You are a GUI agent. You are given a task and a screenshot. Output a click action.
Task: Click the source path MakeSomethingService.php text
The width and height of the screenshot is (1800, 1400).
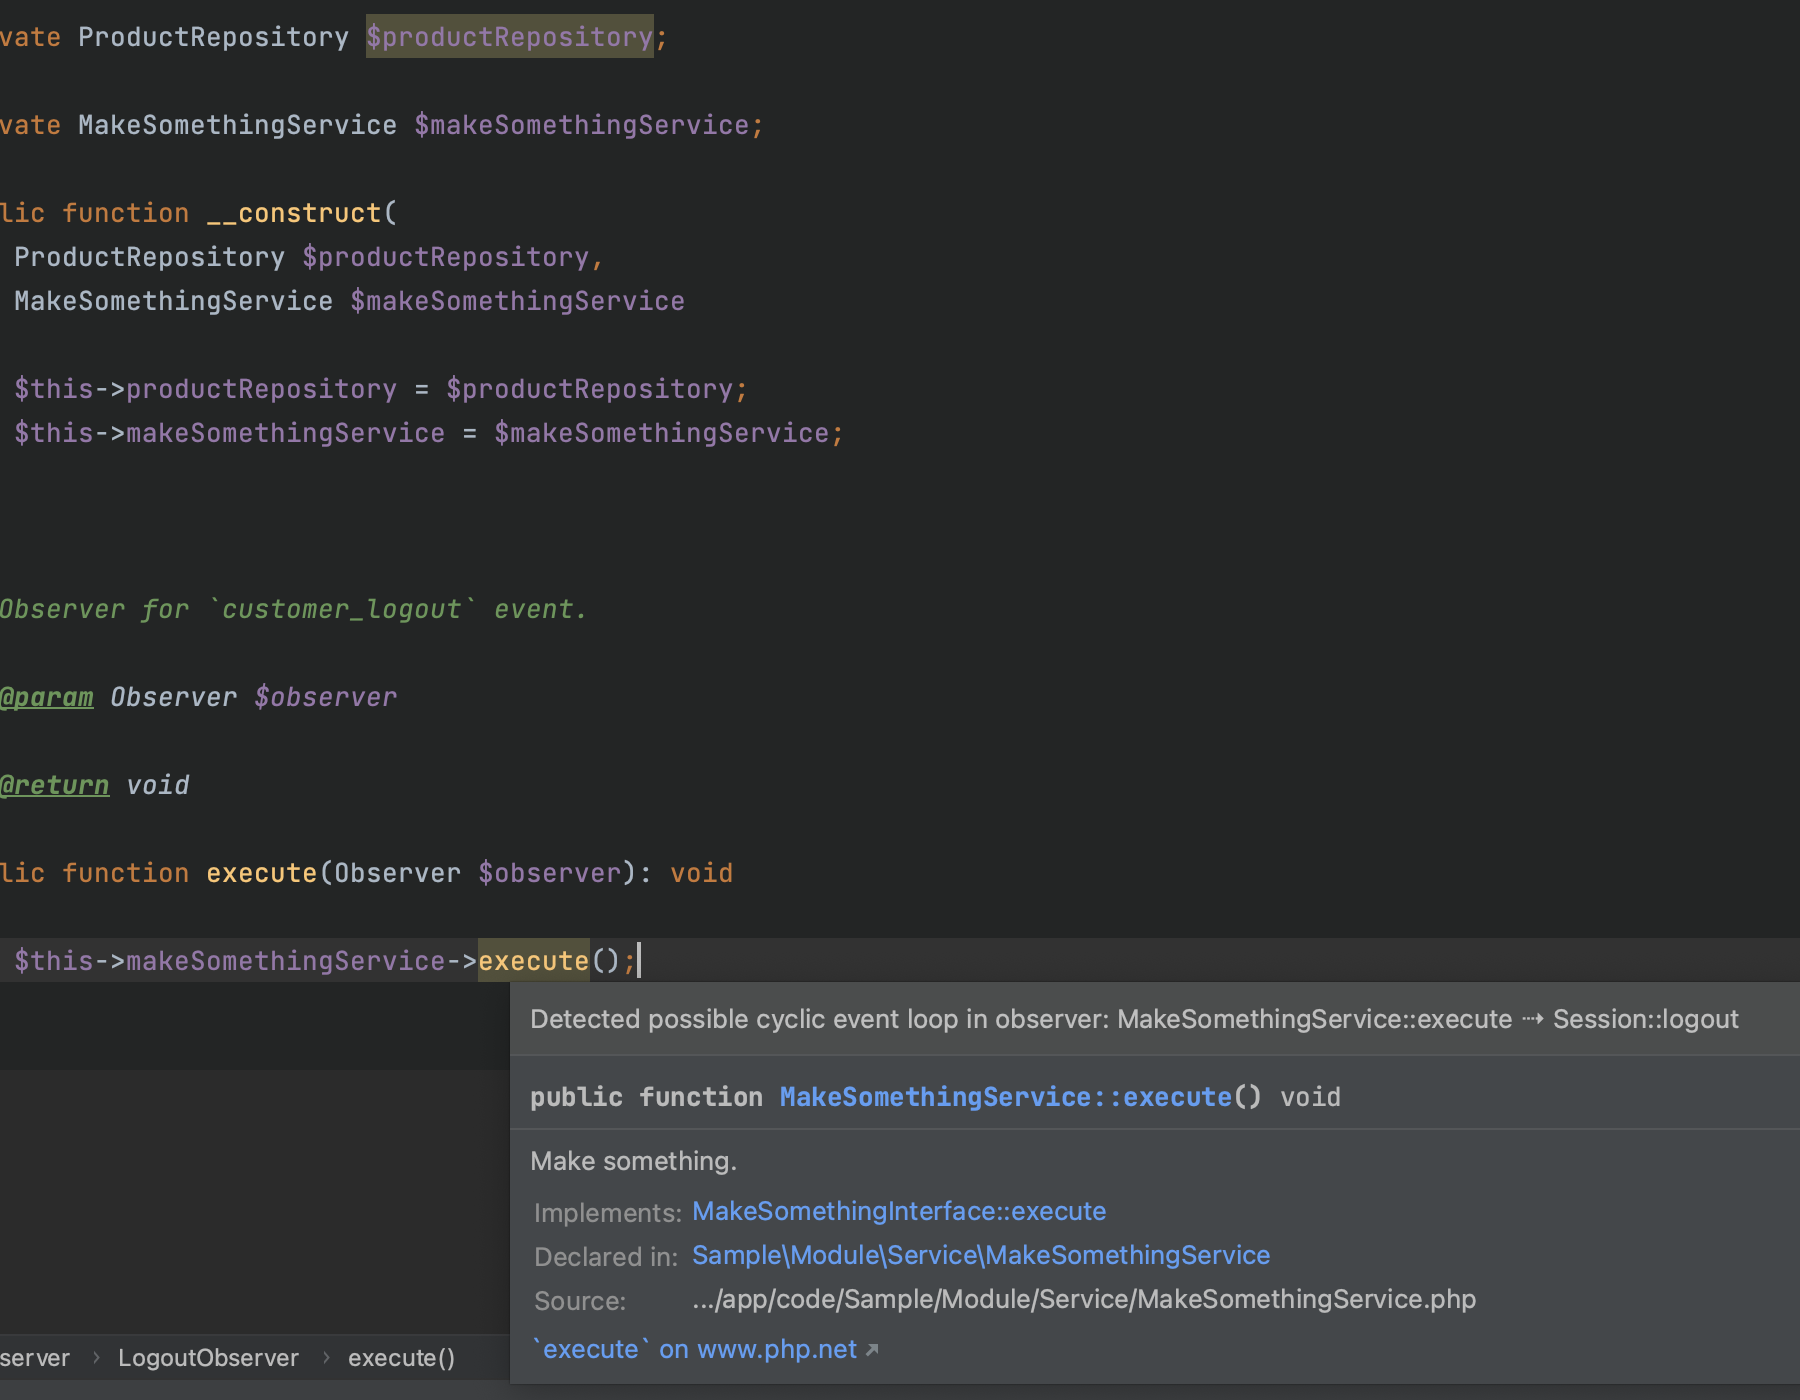coord(1084,1299)
